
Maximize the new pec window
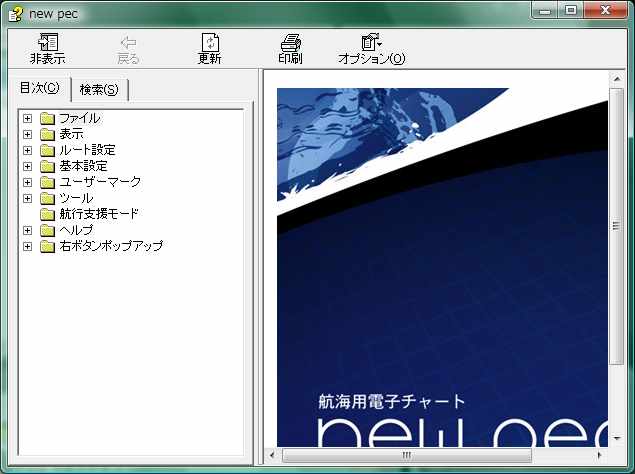coord(571,11)
